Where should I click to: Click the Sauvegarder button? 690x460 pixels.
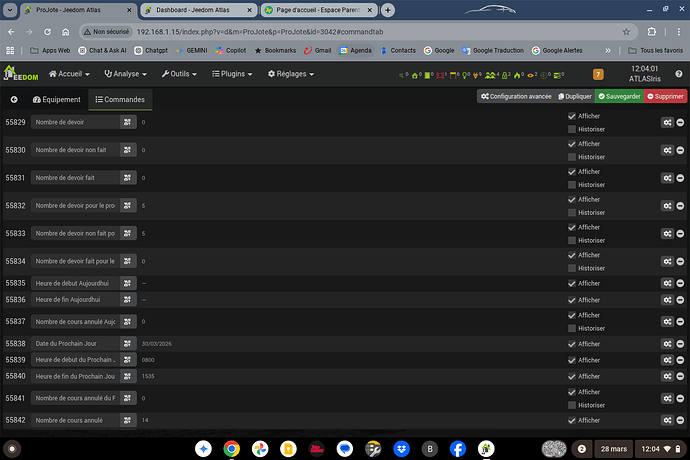(619, 96)
